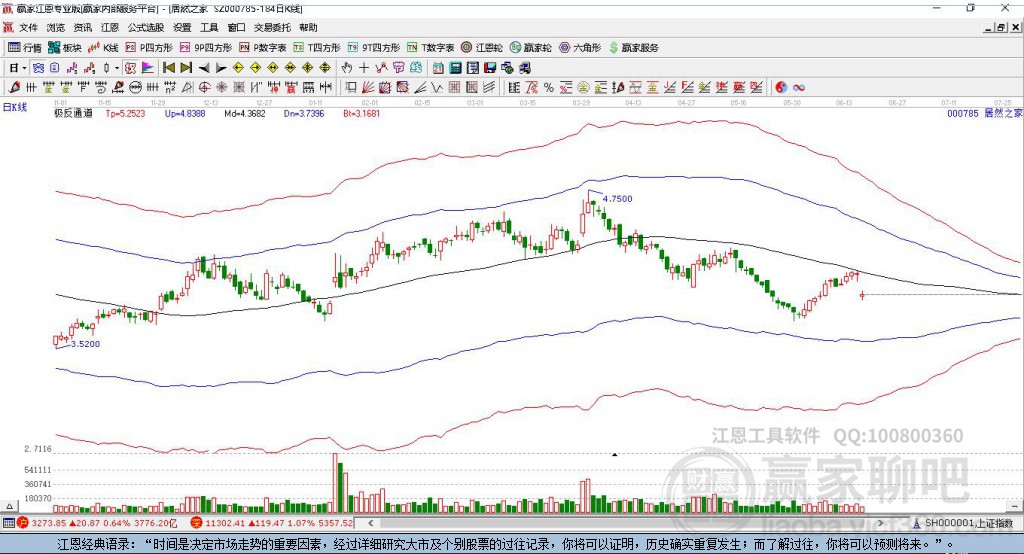The width and height of the screenshot is (1024, 554).
Task: Click the 日K线 chart label
Action: point(15,107)
